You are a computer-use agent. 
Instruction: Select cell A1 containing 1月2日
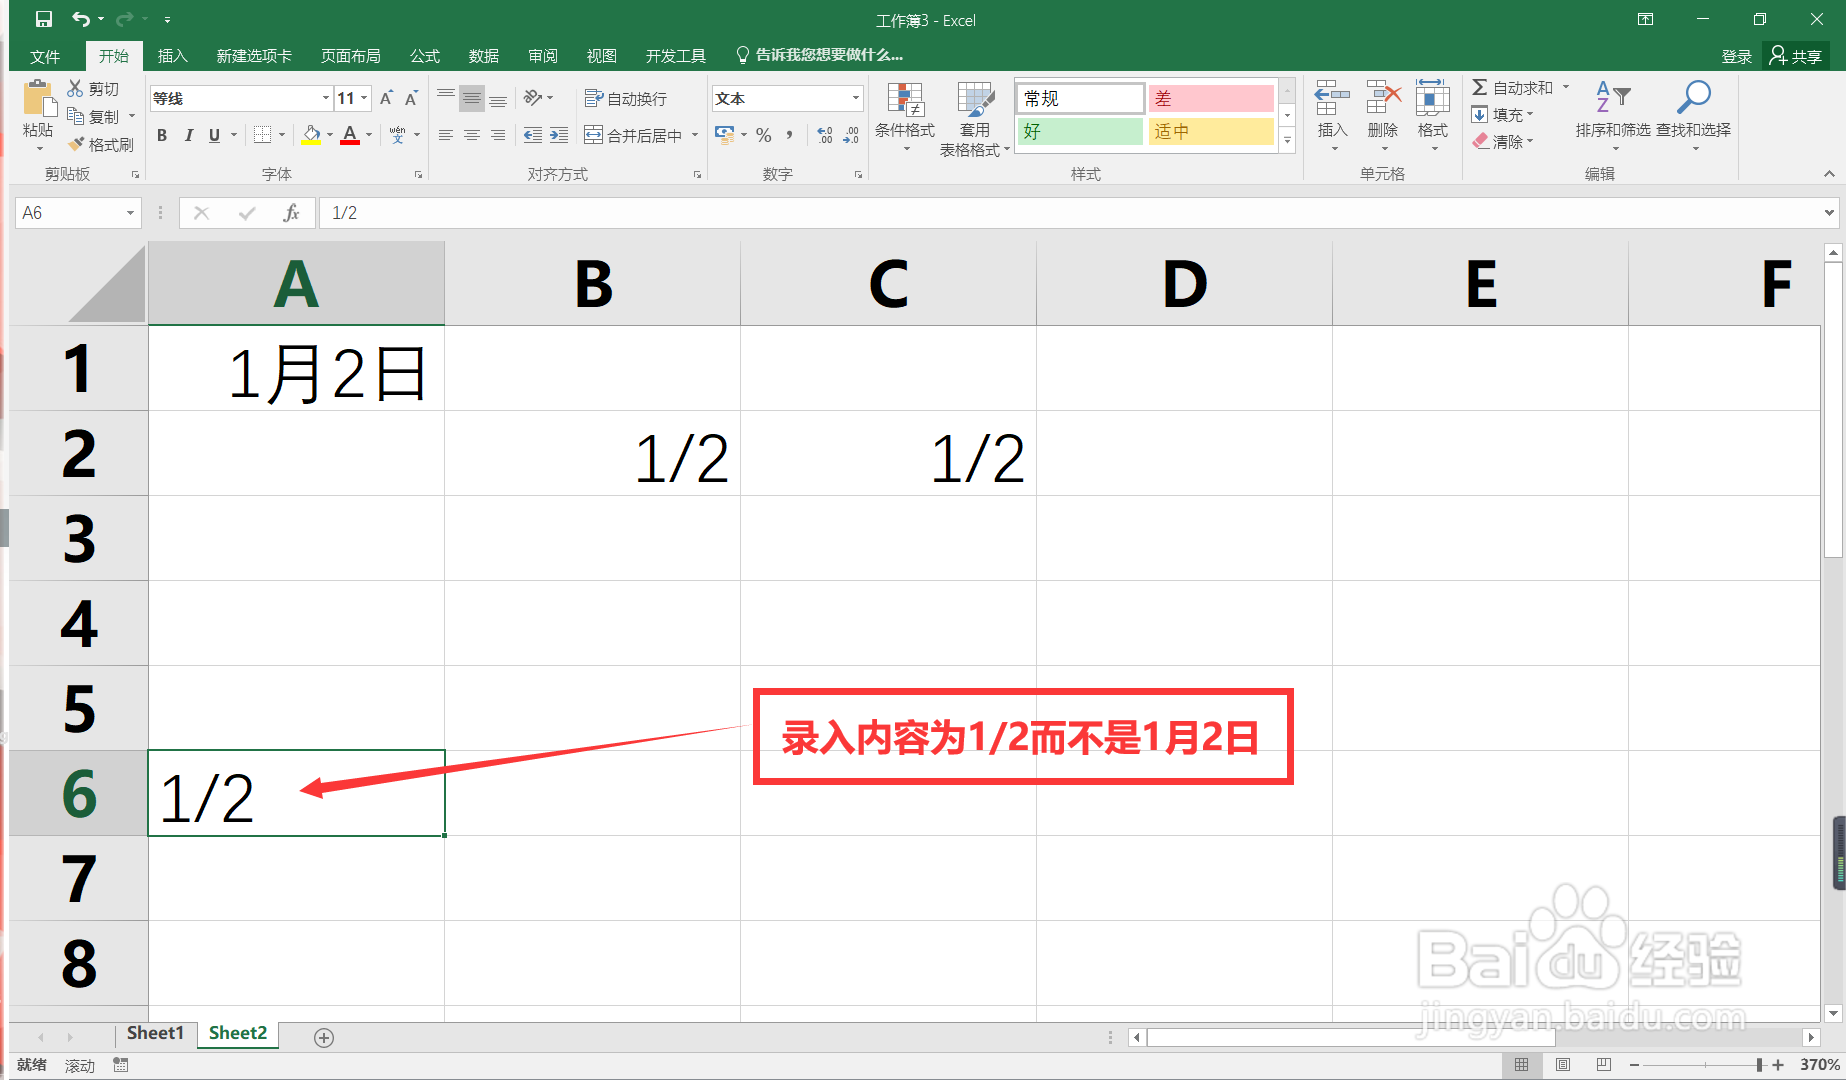point(296,368)
